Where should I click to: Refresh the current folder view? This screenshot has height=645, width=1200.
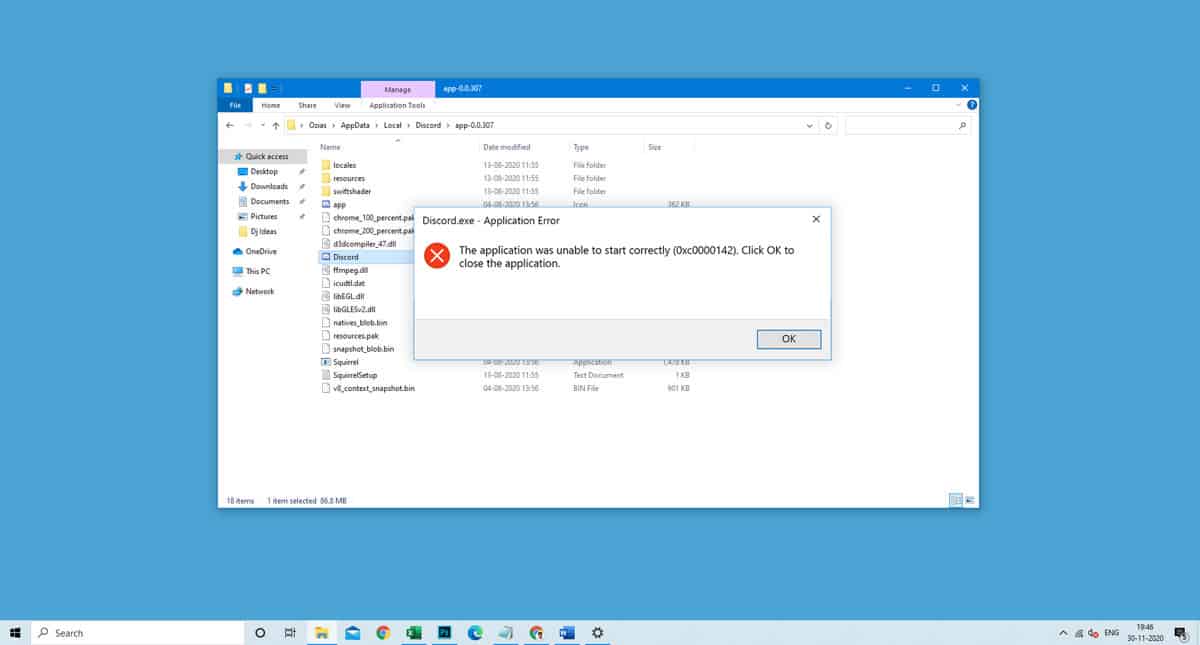[x=828, y=126]
